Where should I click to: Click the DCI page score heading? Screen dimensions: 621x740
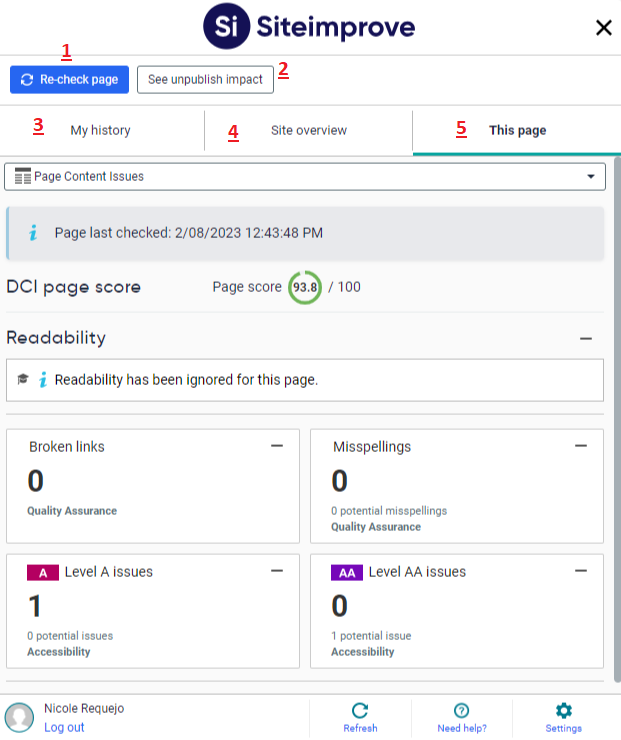click(74, 287)
